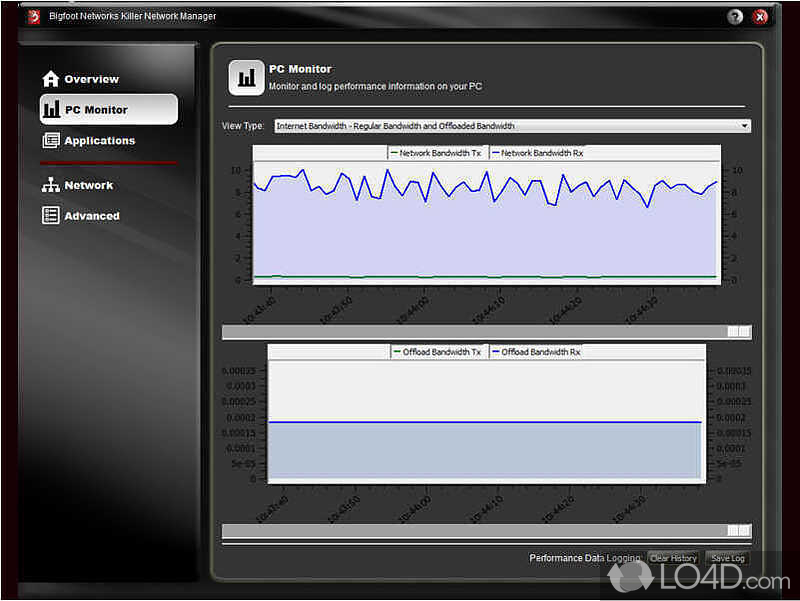Screen dimensions: 800x601
Task: Click the Network Bandwidth Rx legend entry
Action: (537, 153)
